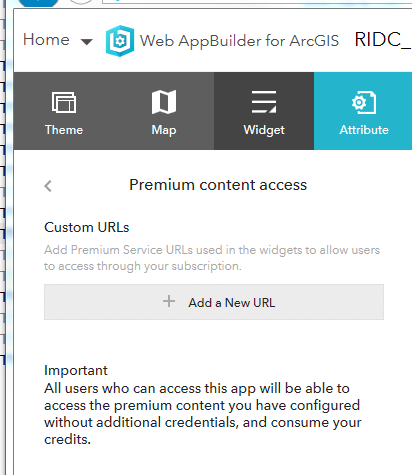The width and height of the screenshot is (412, 475).
Task: Go back using the left chevron arrow
Action: pyautogui.click(x=48, y=186)
